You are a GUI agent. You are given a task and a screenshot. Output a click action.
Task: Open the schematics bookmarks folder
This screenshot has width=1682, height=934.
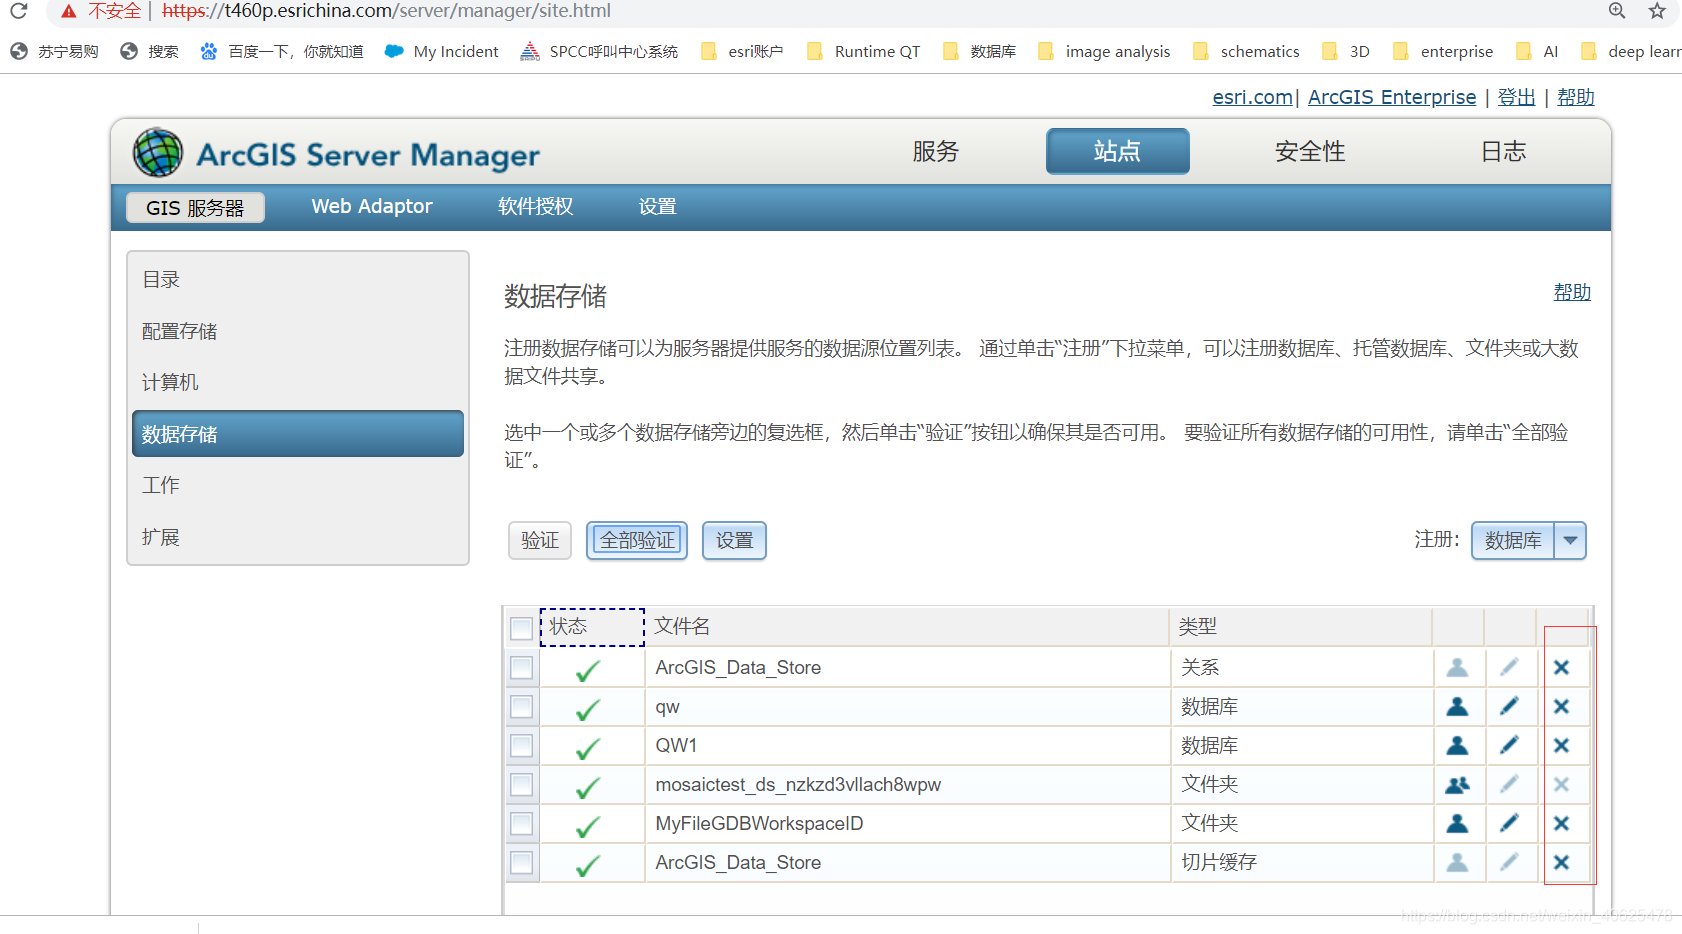point(1259,51)
